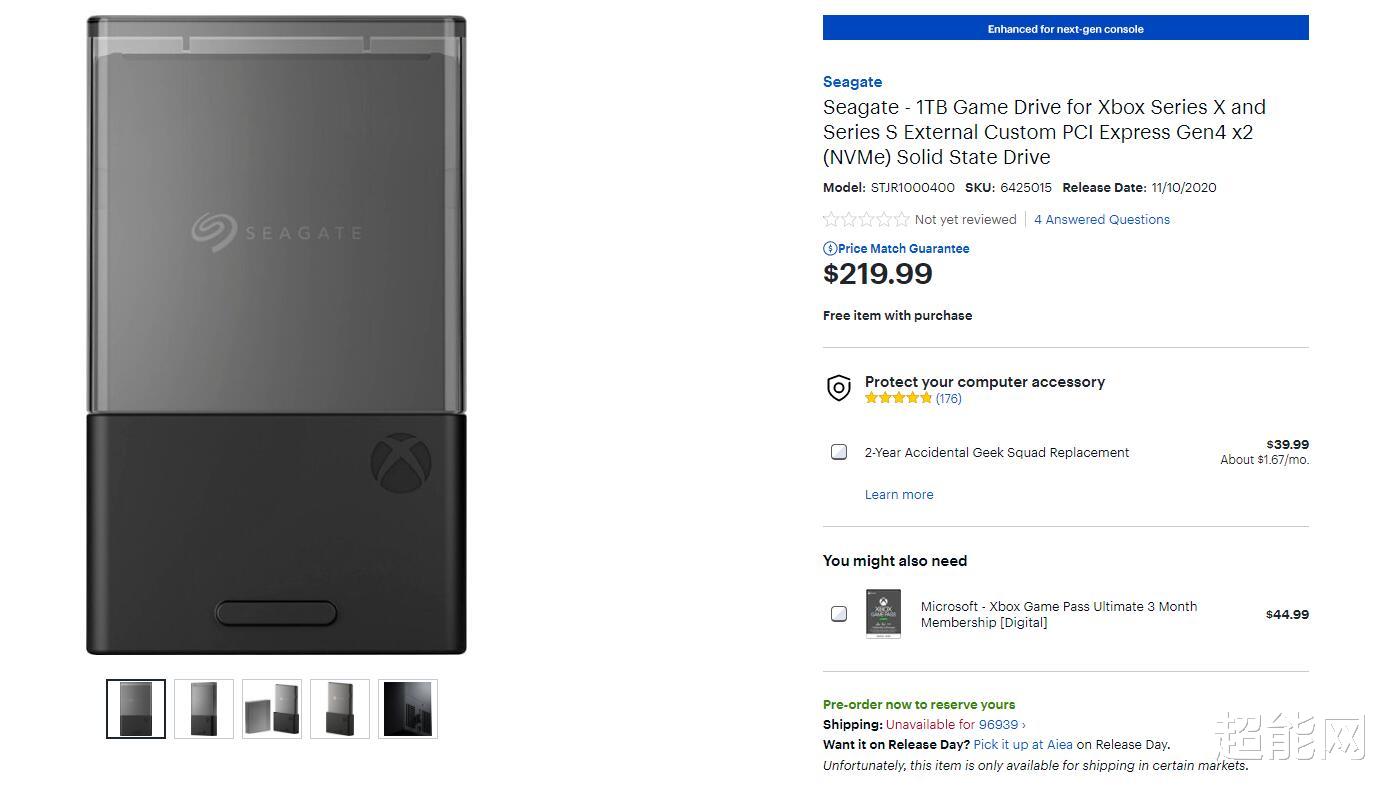
Task: Select the fourth product thumbnail
Action: pyautogui.click(x=340, y=709)
